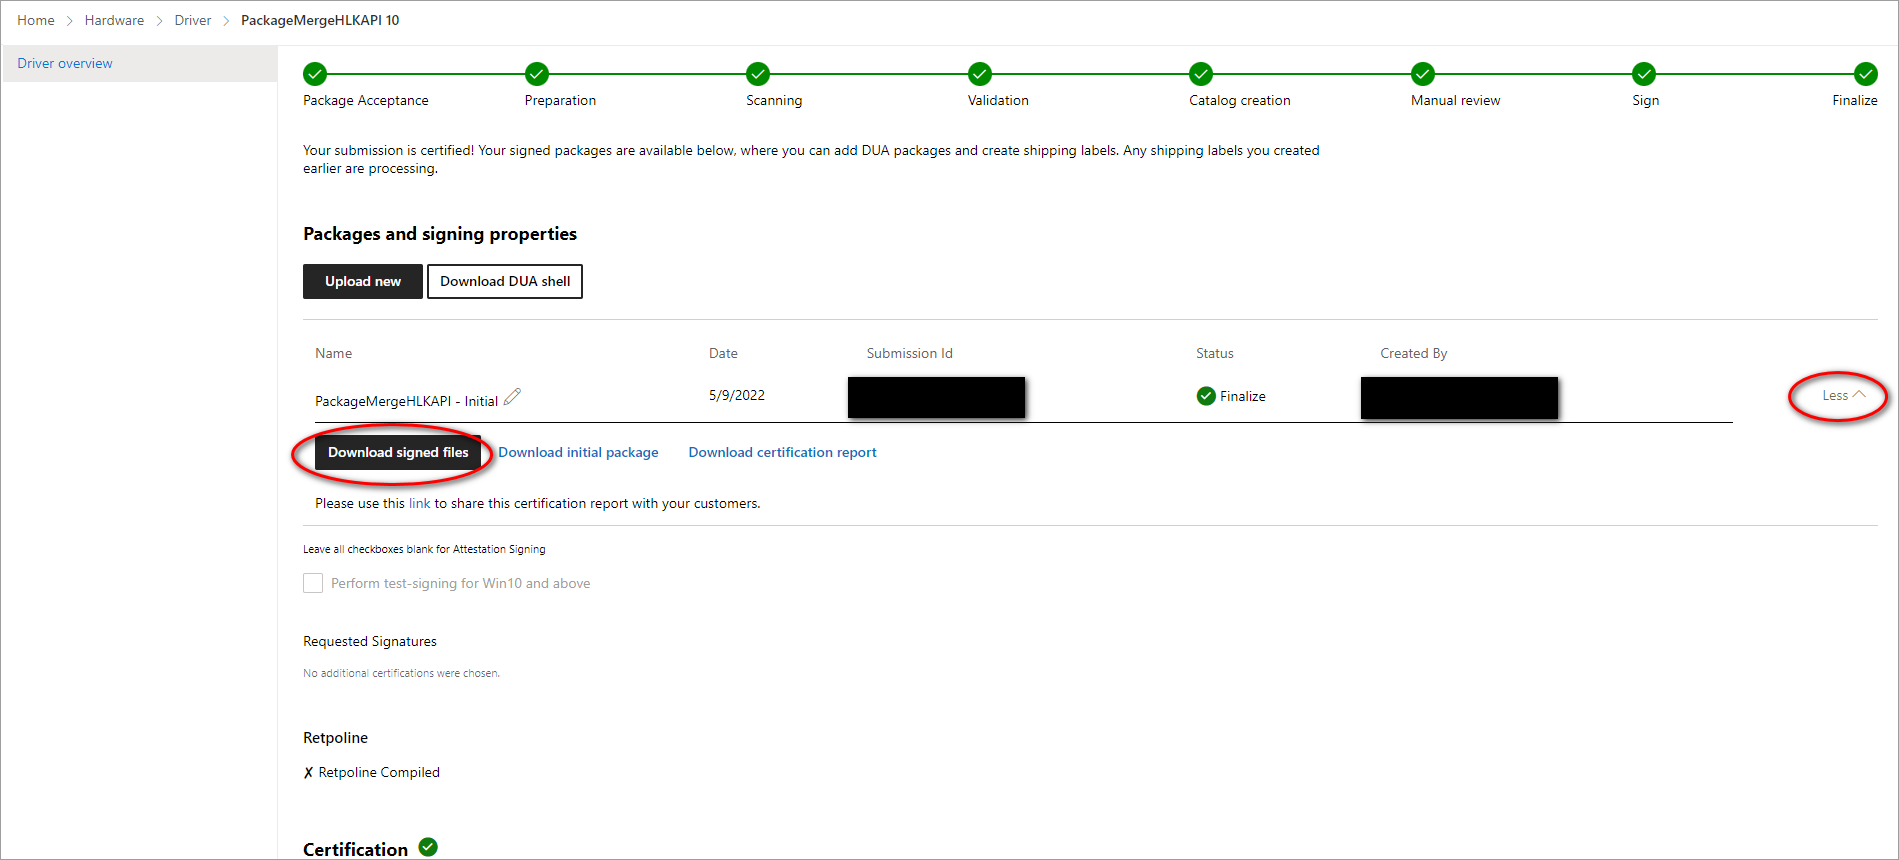Edit package name with the pencil icon
The height and width of the screenshot is (860, 1899).
(x=512, y=397)
